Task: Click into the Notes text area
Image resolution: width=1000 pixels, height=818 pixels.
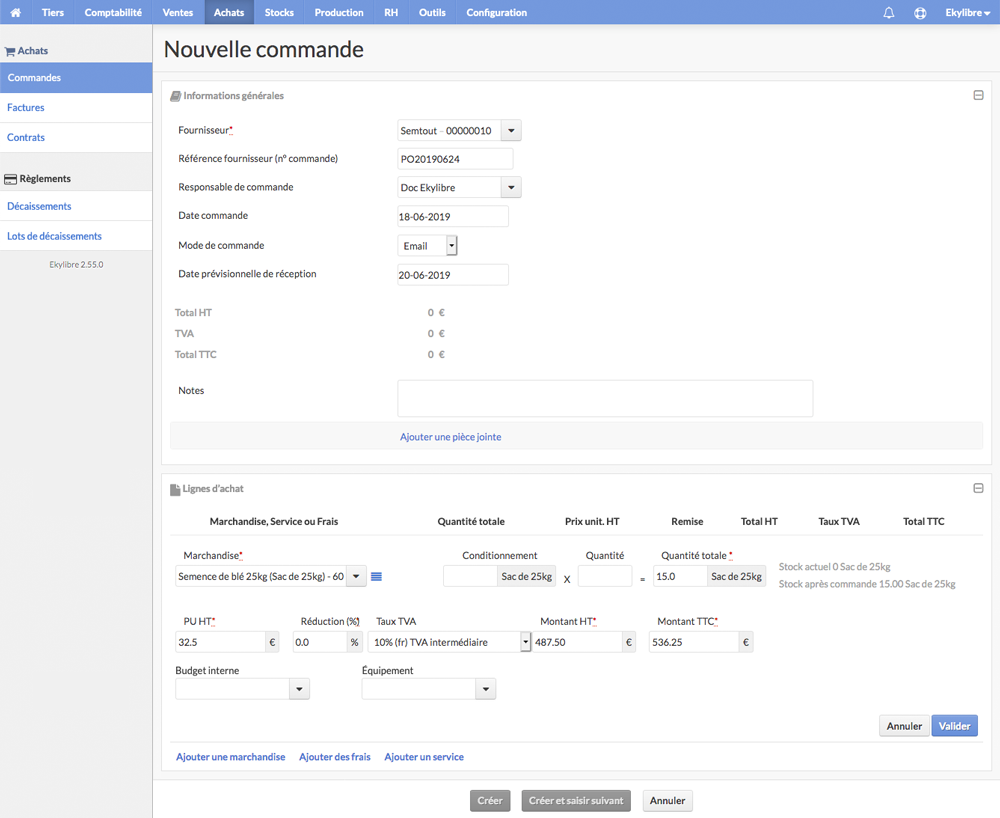Action: click(605, 398)
